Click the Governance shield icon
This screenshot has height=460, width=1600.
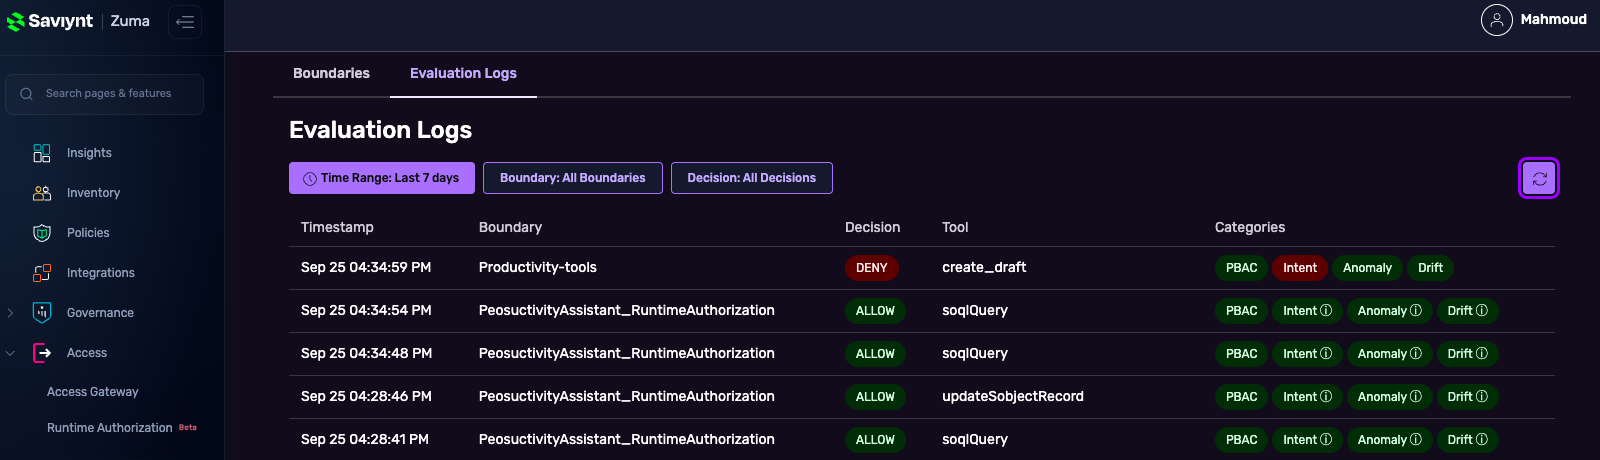[x=42, y=313]
